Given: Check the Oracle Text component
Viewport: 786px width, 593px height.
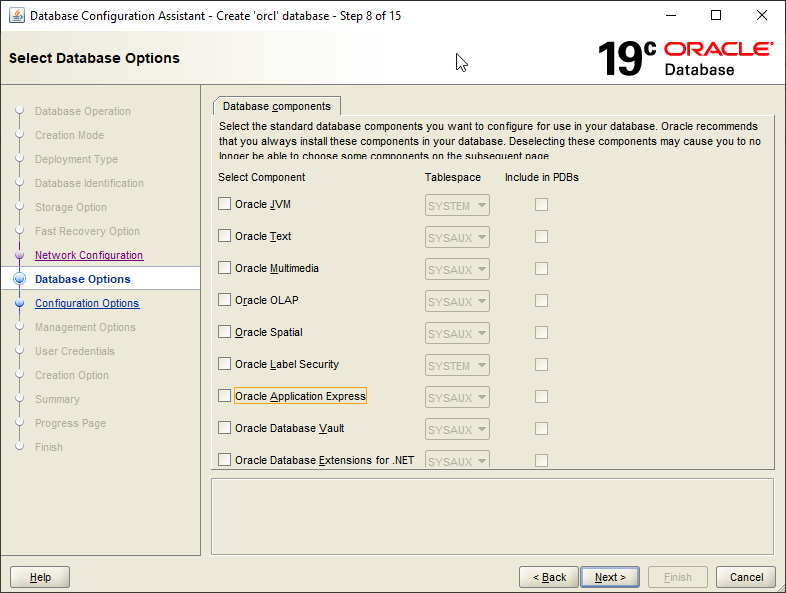Looking at the screenshot, I should [x=225, y=236].
